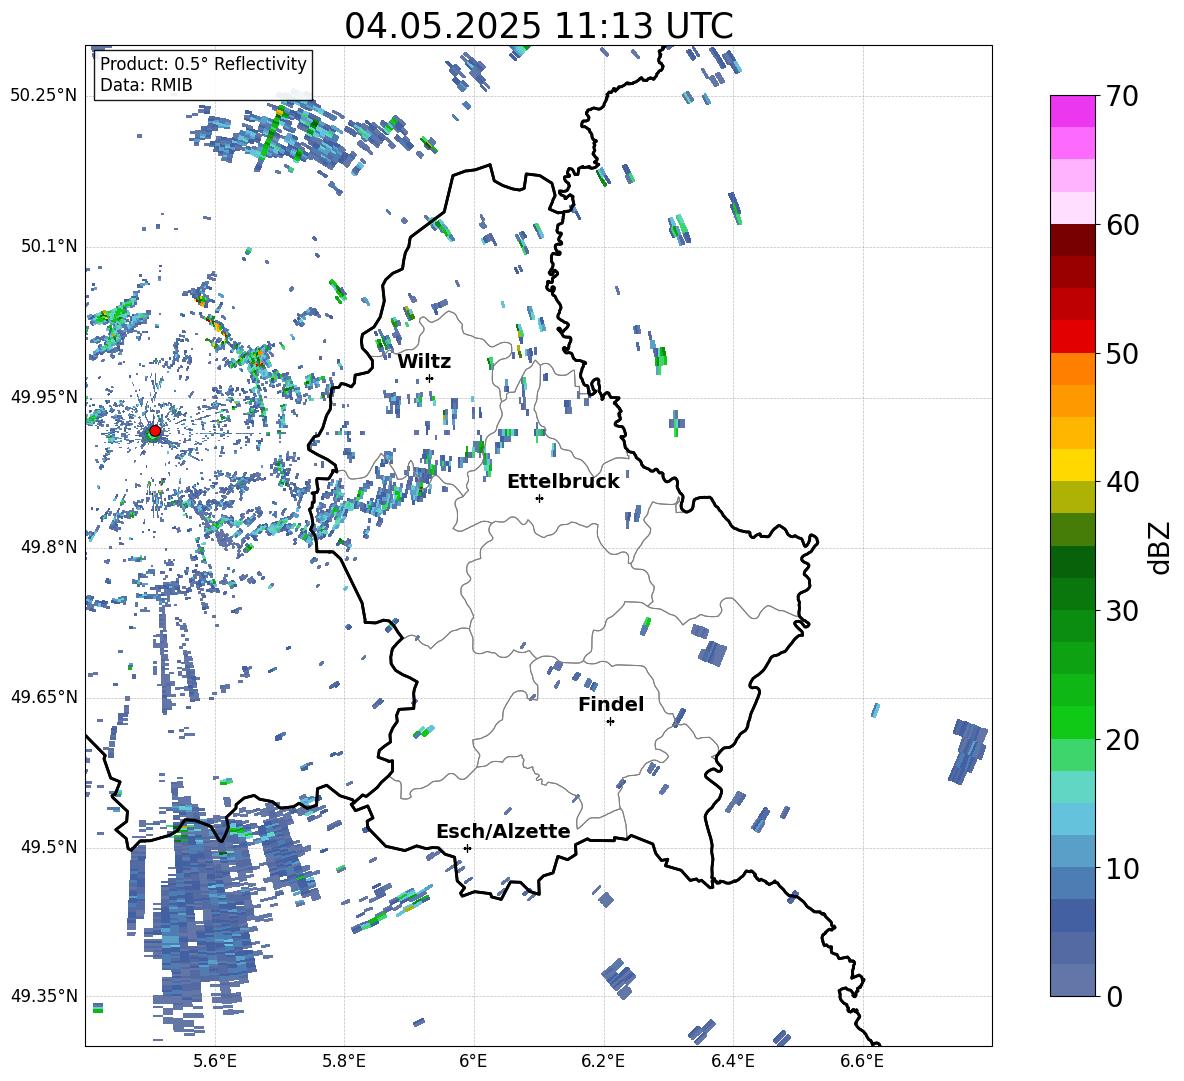The image size is (1184, 1081).
Task: Click the 49.8°N latitude label
Action: click(49, 547)
